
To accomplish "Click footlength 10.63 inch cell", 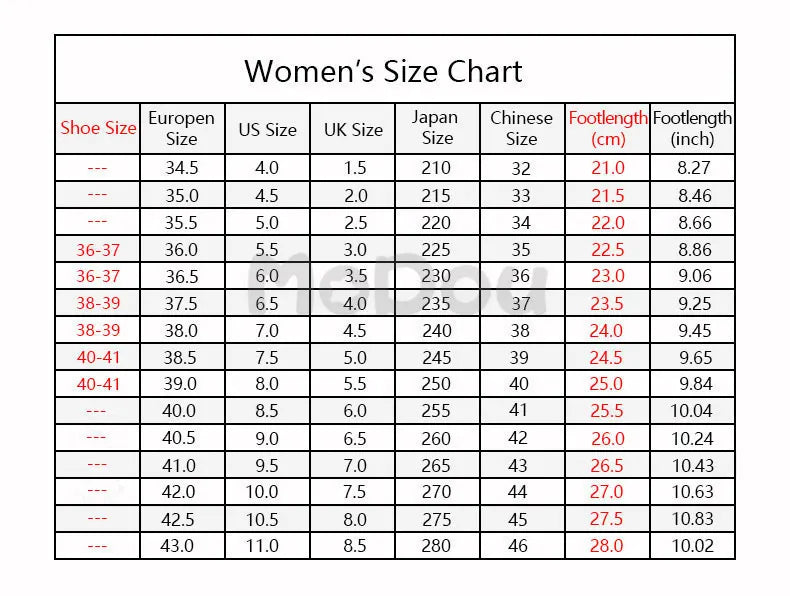I will pos(692,492).
